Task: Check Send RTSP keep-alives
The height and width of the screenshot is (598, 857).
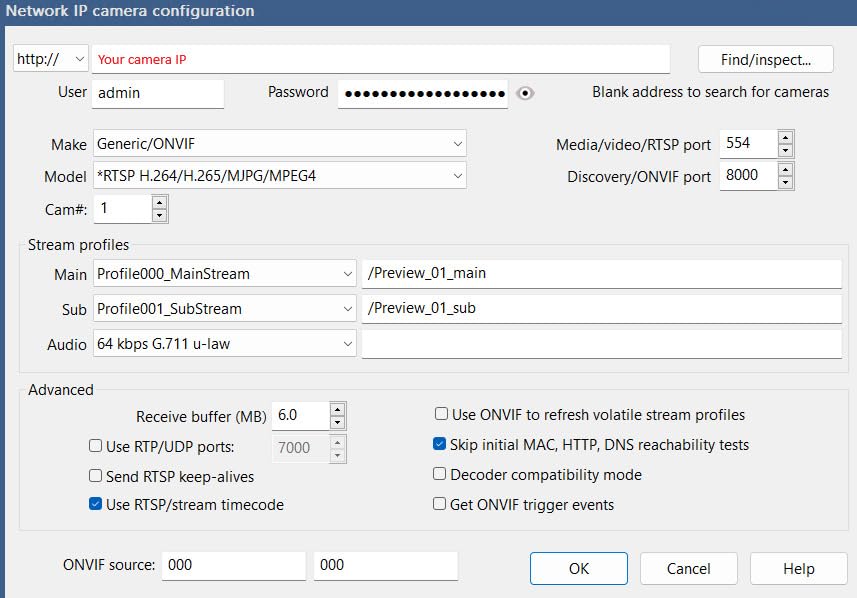Action: 96,476
